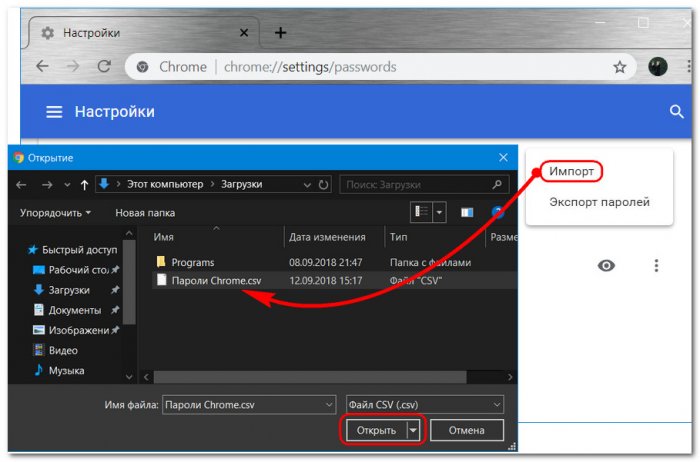Open the three-dot menu next to the password

click(656, 266)
